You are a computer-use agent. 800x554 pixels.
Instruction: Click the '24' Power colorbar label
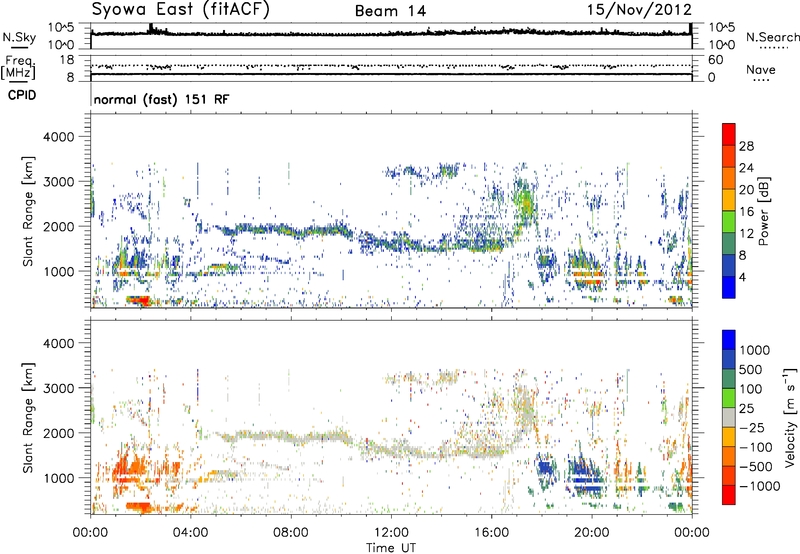[x=746, y=168]
